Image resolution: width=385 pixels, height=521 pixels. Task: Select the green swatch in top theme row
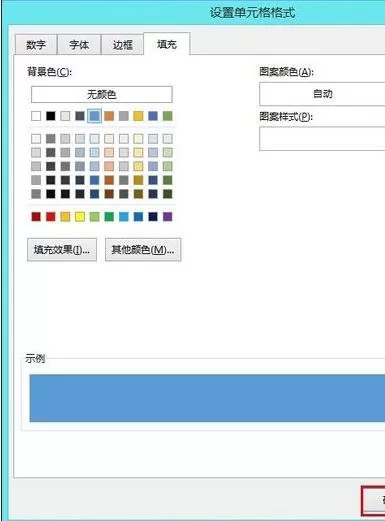(168, 116)
